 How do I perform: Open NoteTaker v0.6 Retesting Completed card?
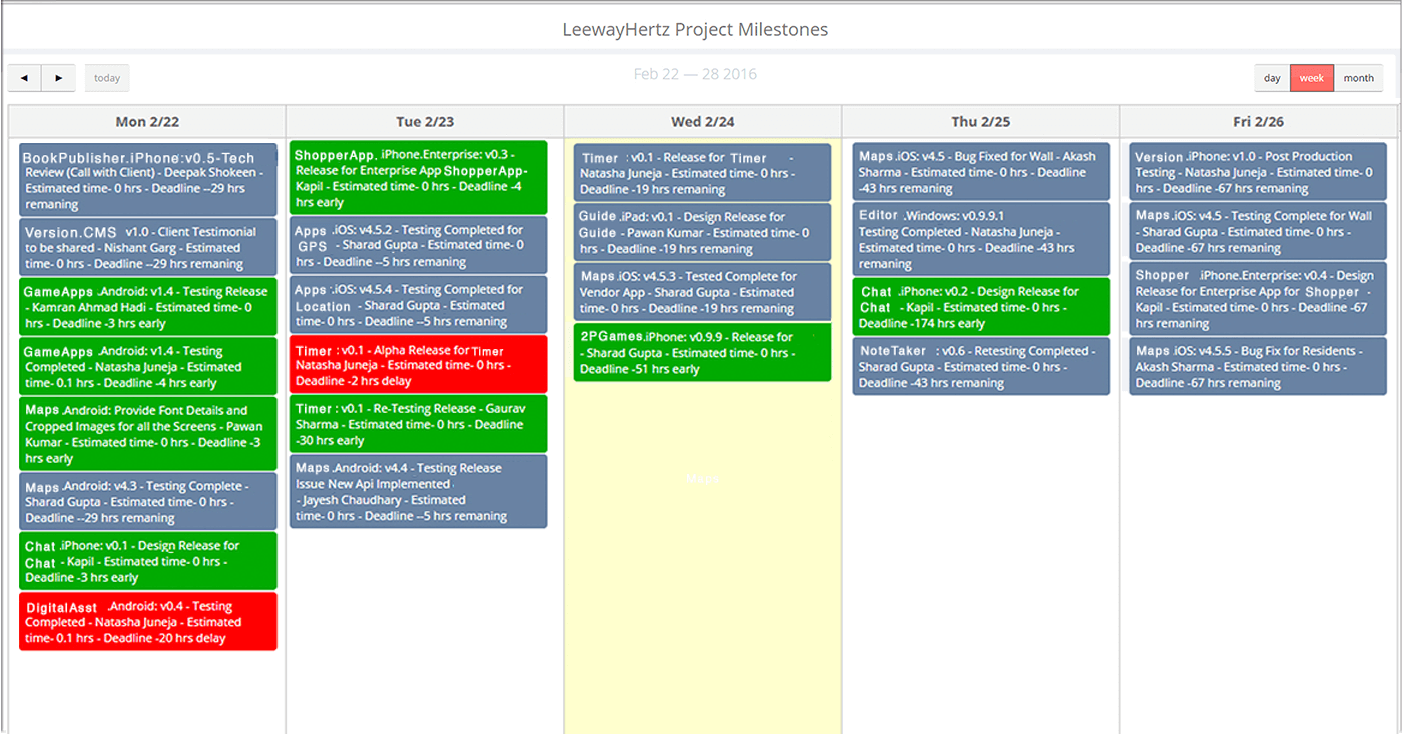[x=981, y=366]
